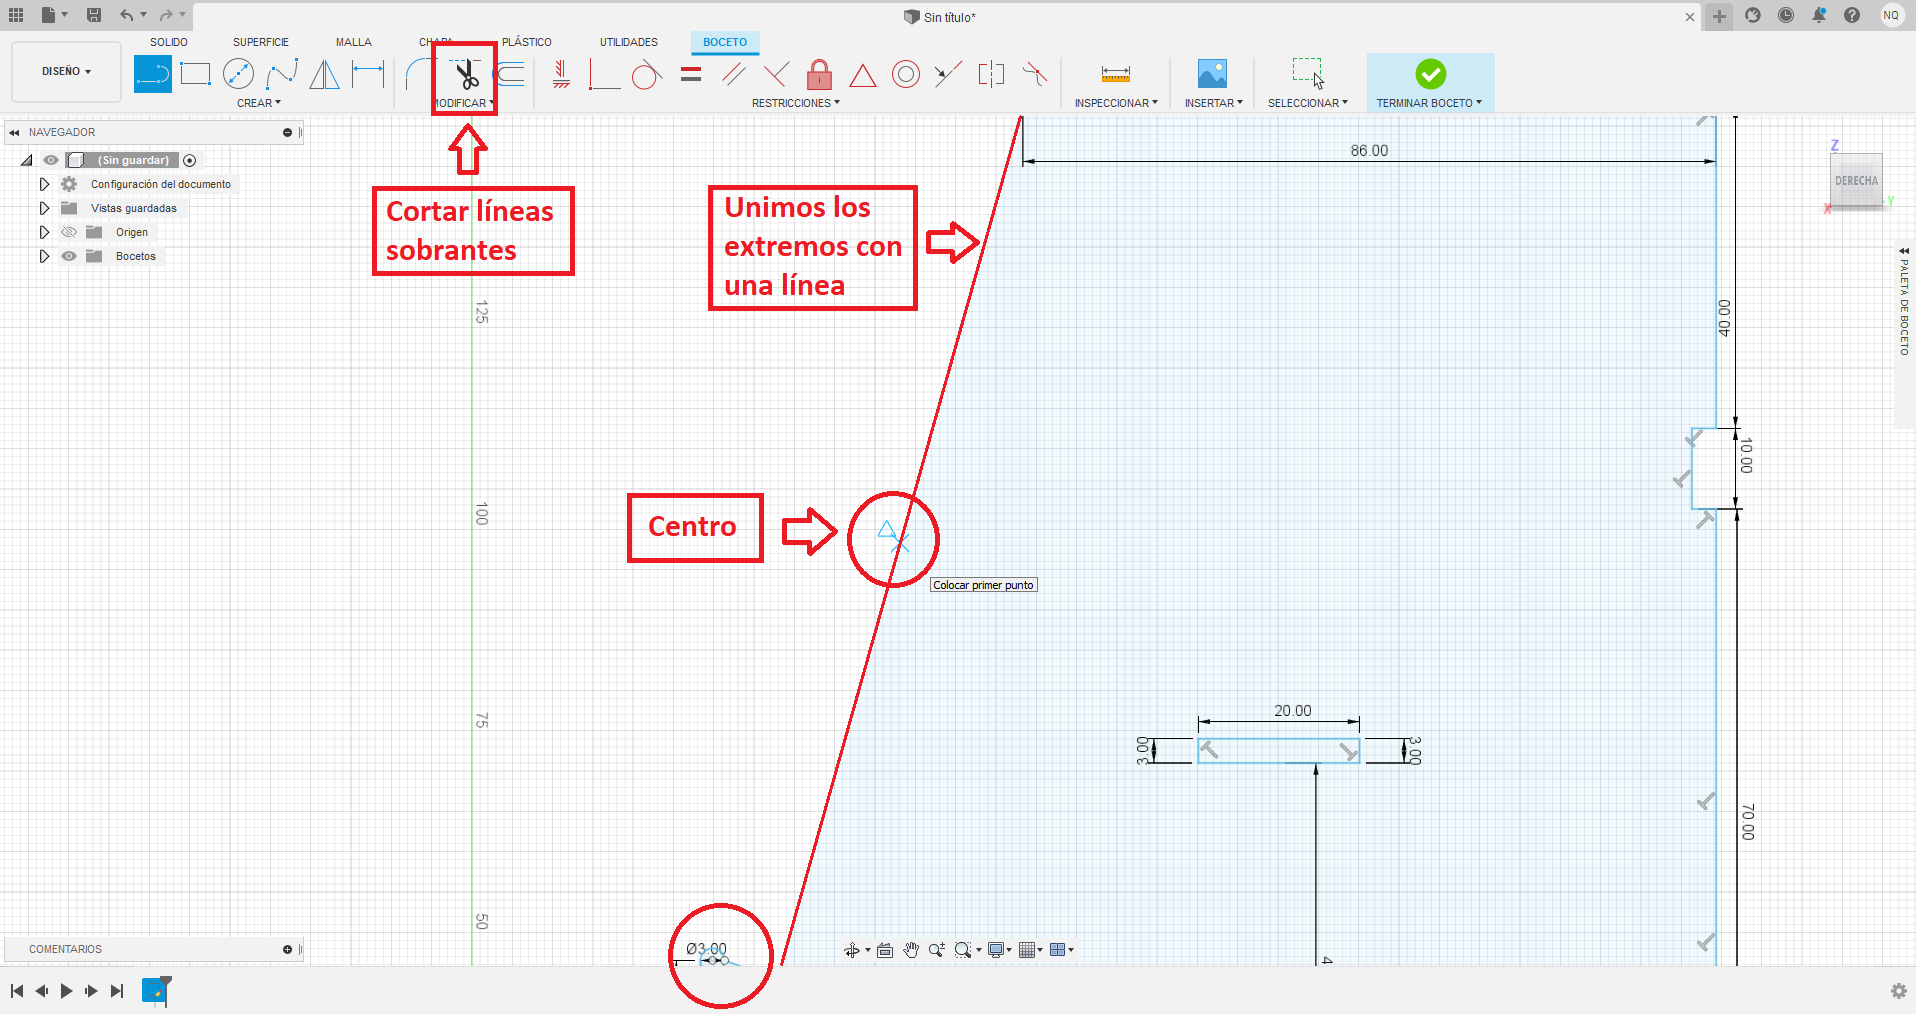This screenshot has width=1916, height=1014.
Task: Expand the Bocetos tree node
Action: pos(44,256)
